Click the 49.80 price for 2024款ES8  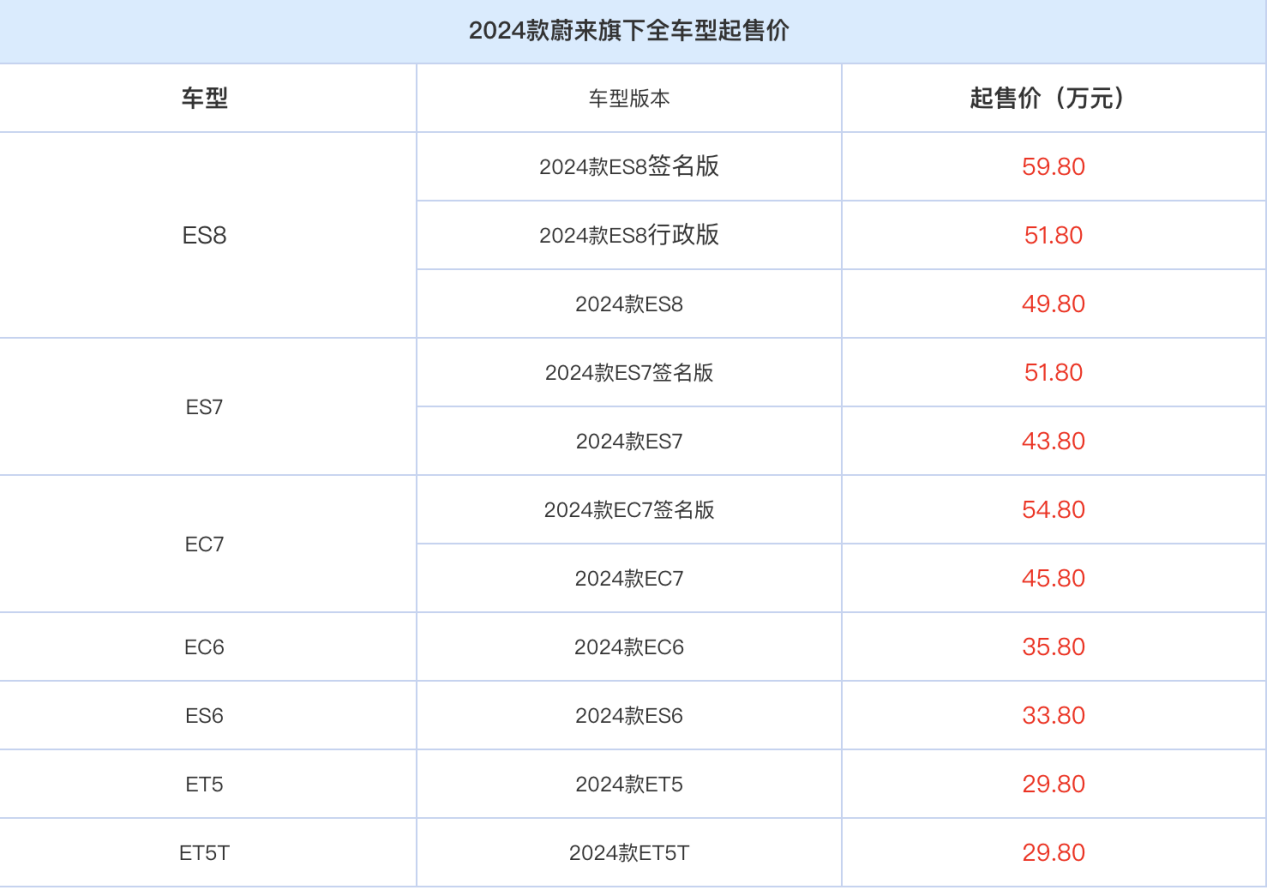point(1052,303)
